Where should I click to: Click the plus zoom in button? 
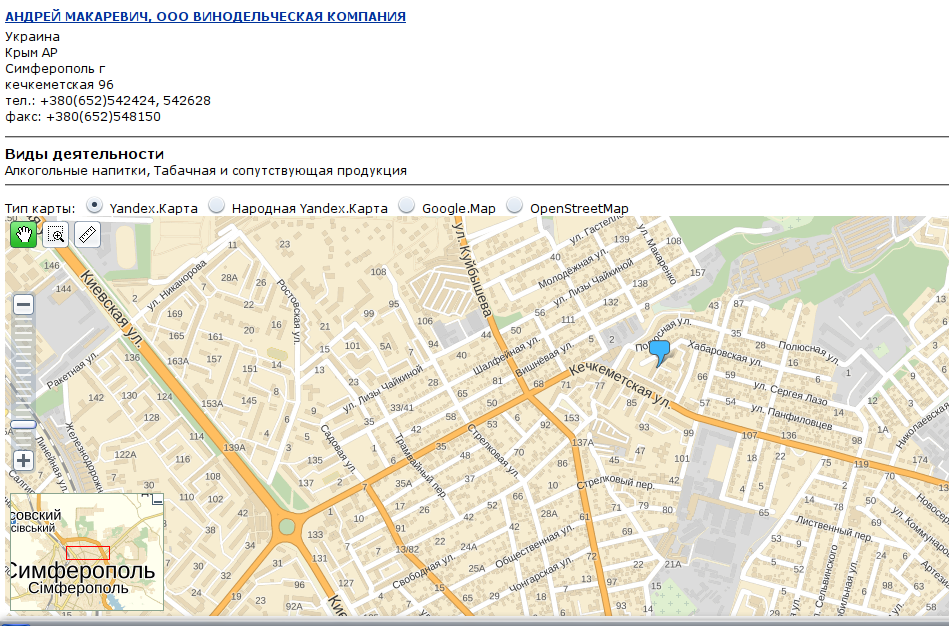[x=23, y=461]
